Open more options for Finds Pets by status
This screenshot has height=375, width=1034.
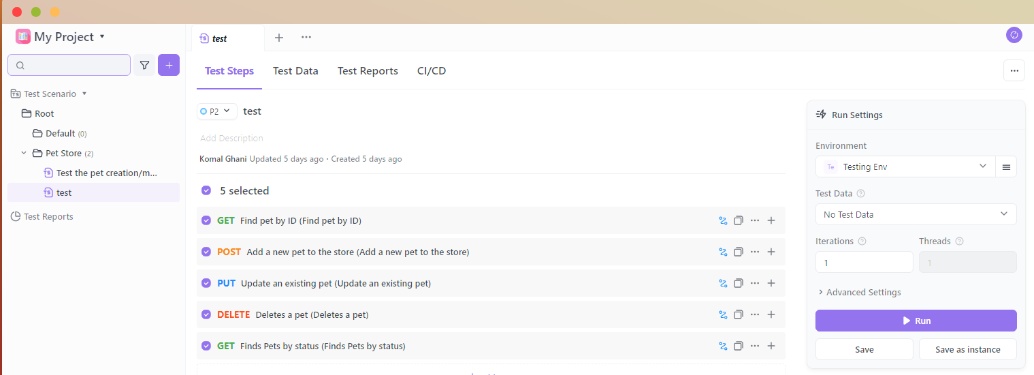click(755, 346)
